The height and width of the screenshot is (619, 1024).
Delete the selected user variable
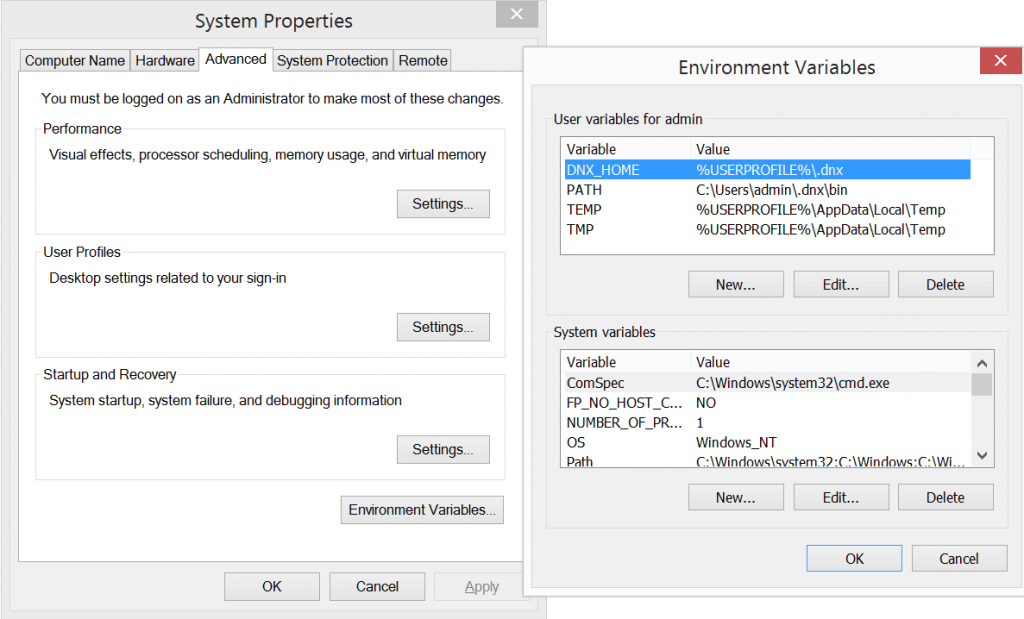tap(945, 285)
